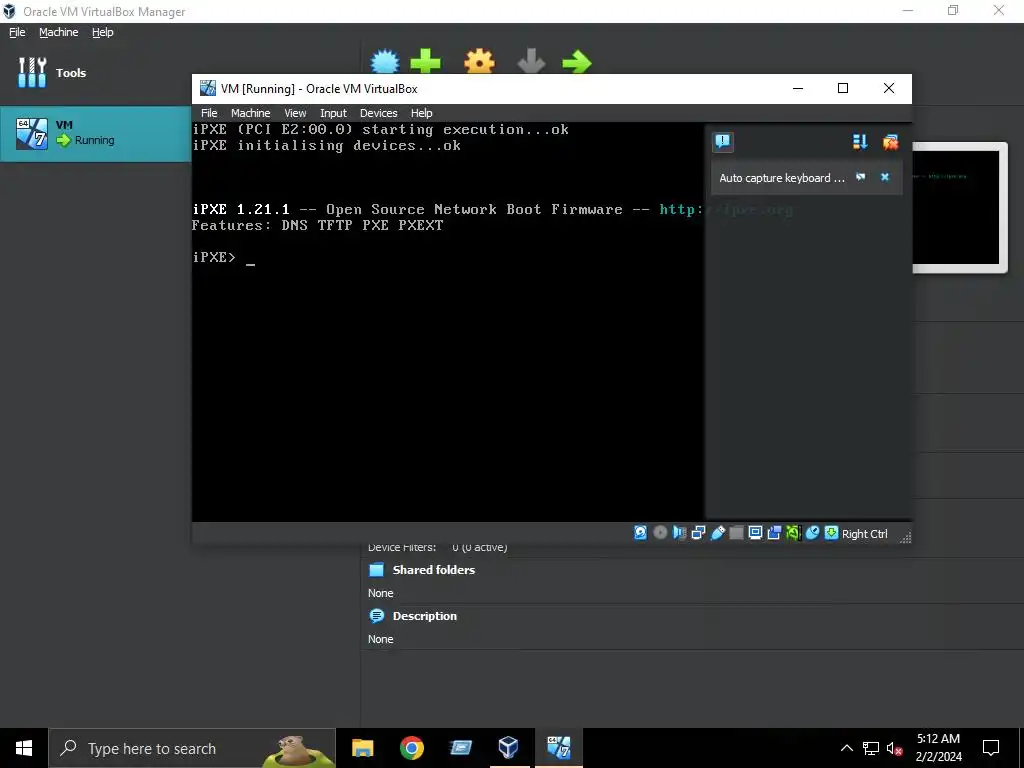Click the green CPU/VM features status icon
Viewport: 1024px width, 768px height.
coord(793,533)
